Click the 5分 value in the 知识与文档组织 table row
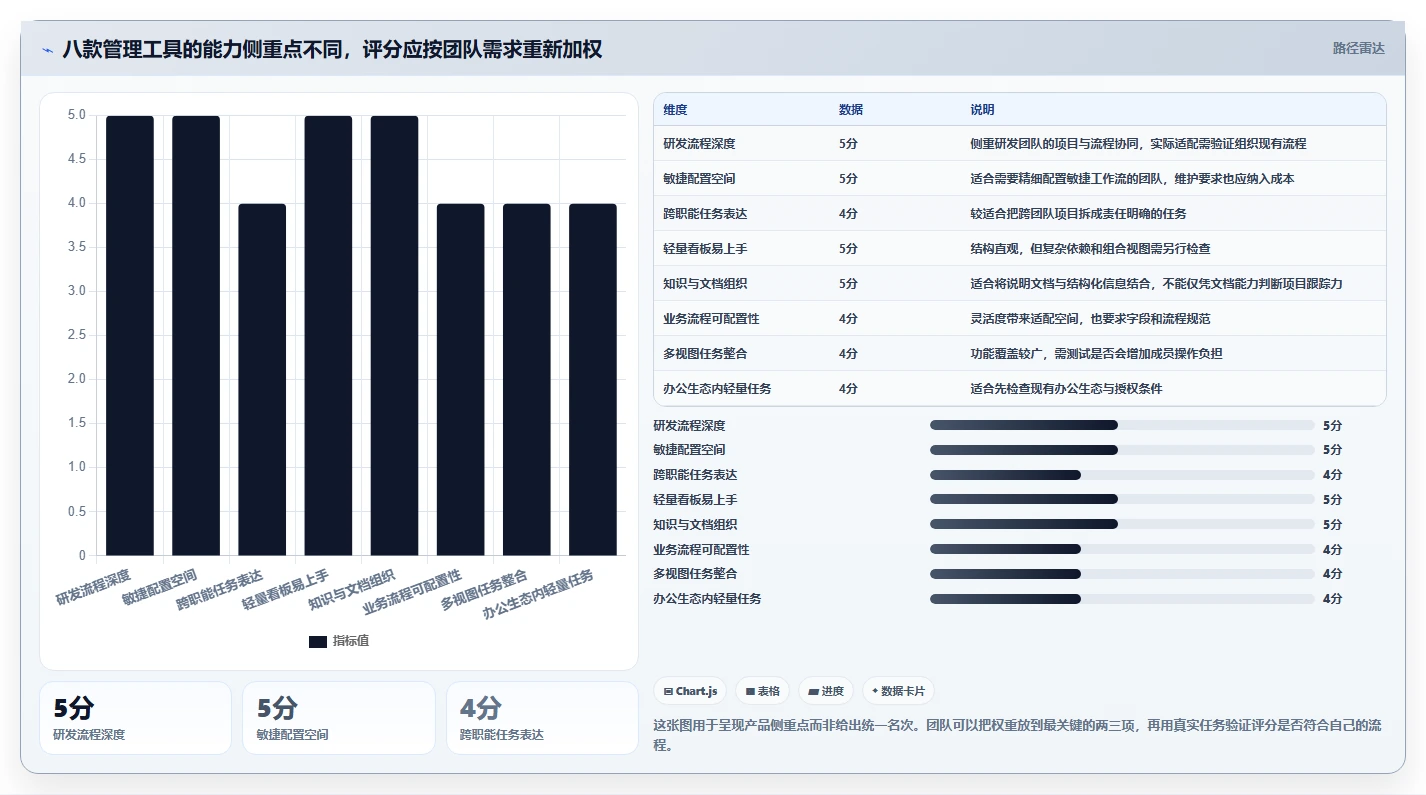 click(848, 284)
